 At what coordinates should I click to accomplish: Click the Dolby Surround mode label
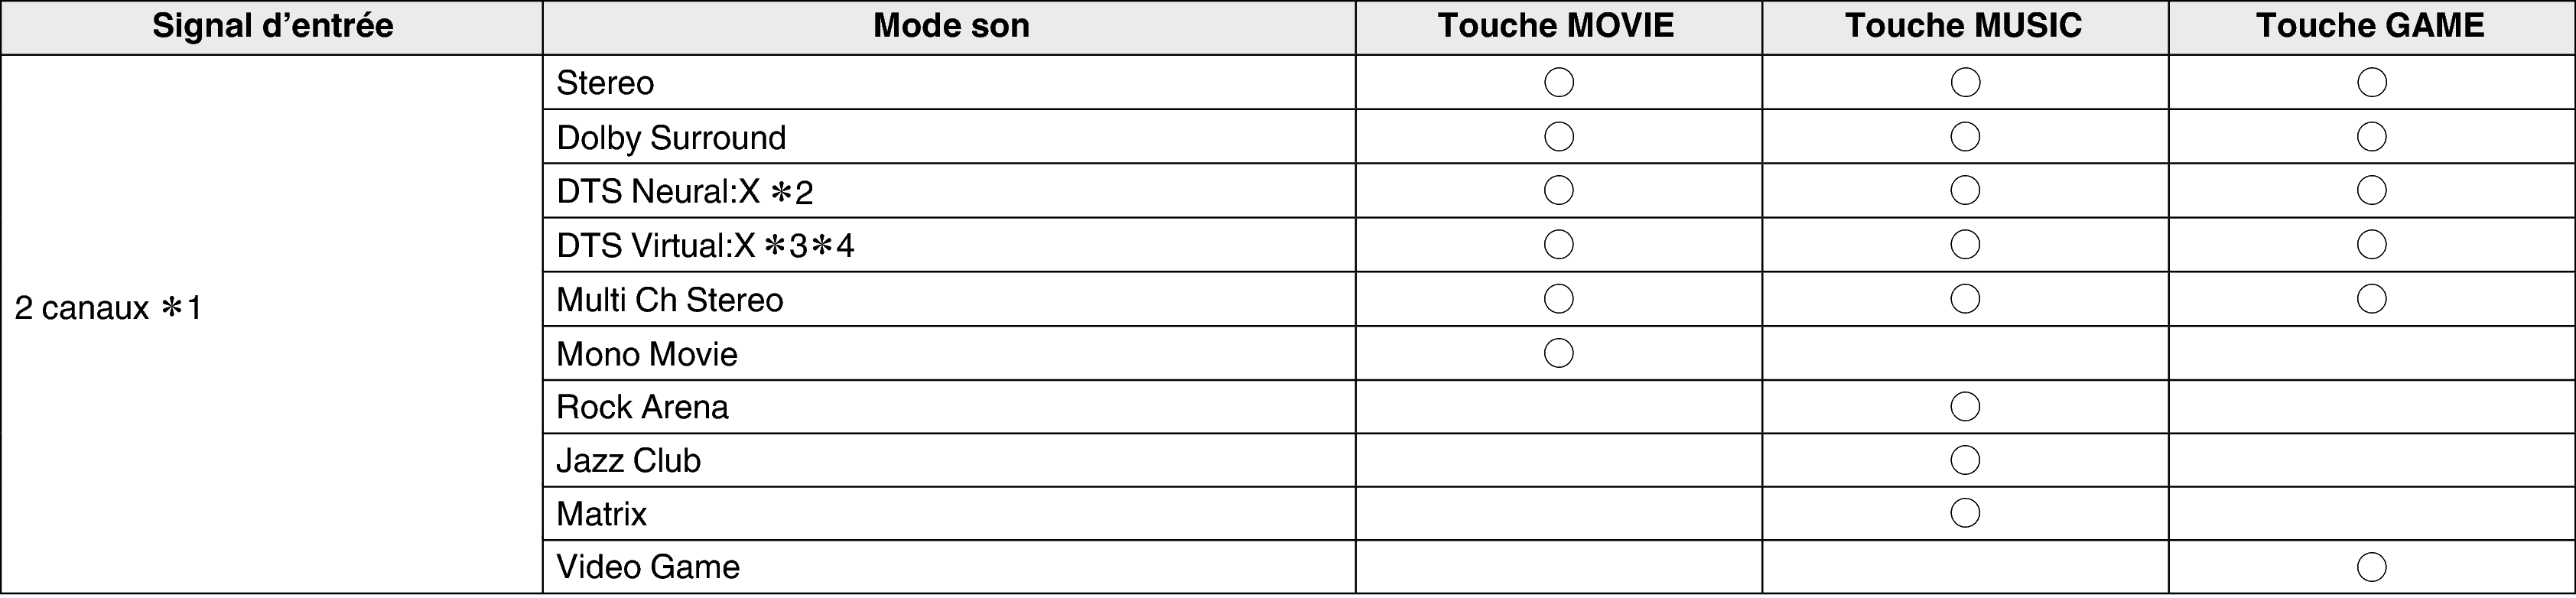pos(671,137)
